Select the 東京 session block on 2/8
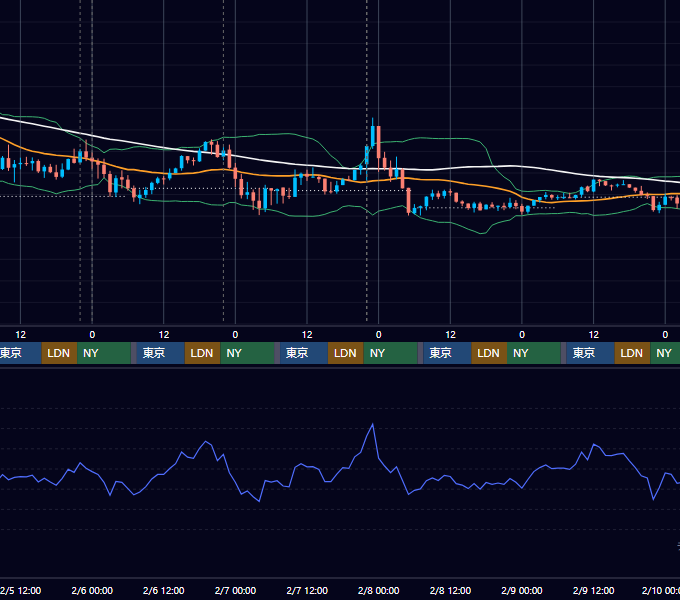Screen dimensions: 680x600 447,353
